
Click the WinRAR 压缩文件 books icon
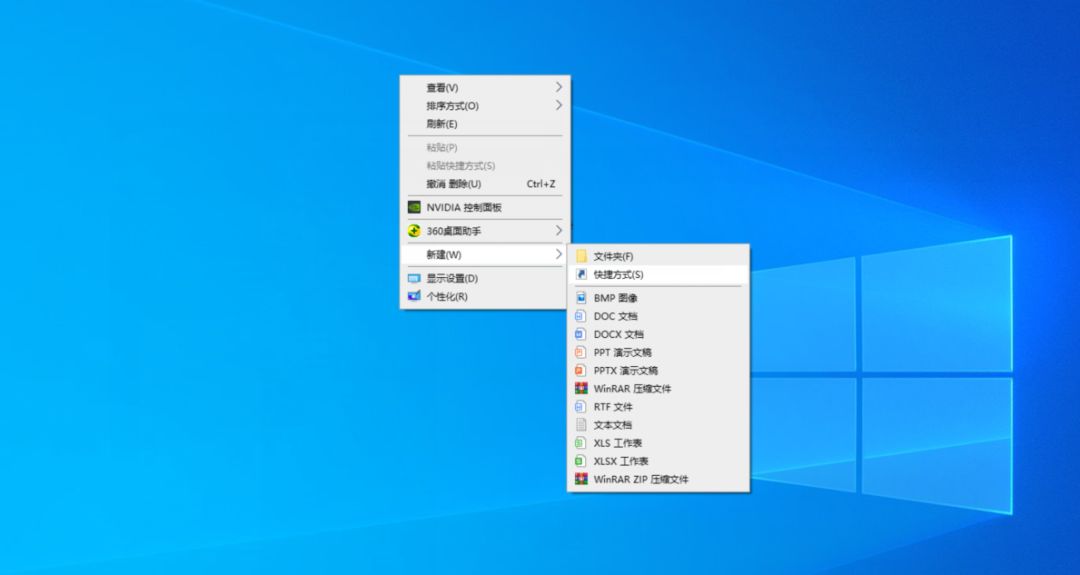[x=580, y=389]
